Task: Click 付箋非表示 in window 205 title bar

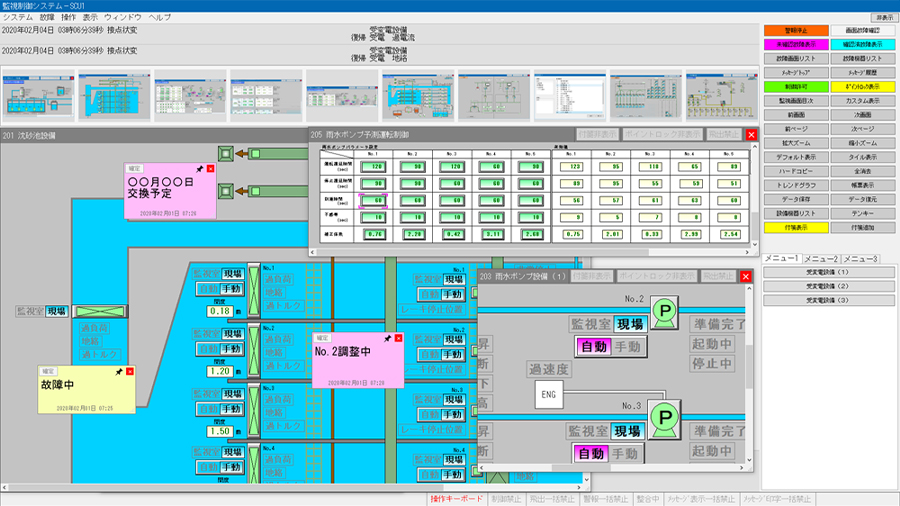Action: [x=597, y=134]
